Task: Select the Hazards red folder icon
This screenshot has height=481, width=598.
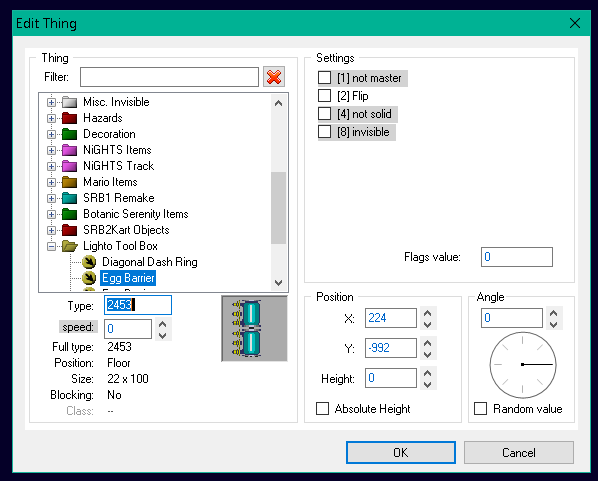Action: click(69, 118)
